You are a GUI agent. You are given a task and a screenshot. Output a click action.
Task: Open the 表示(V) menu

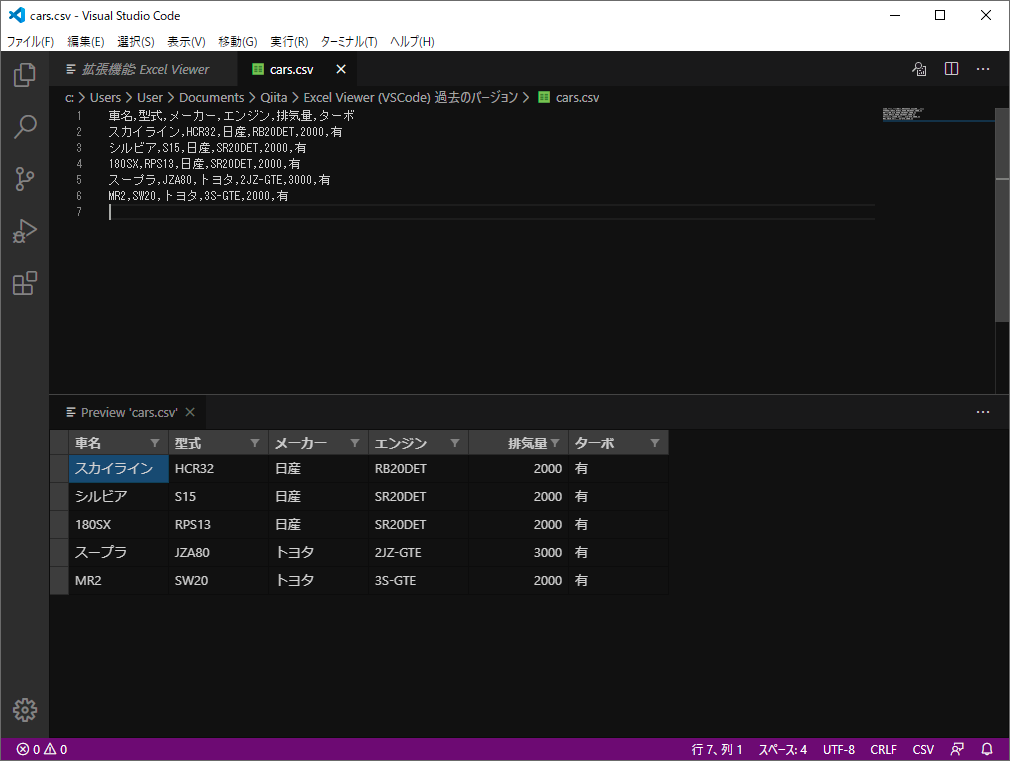click(x=186, y=42)
